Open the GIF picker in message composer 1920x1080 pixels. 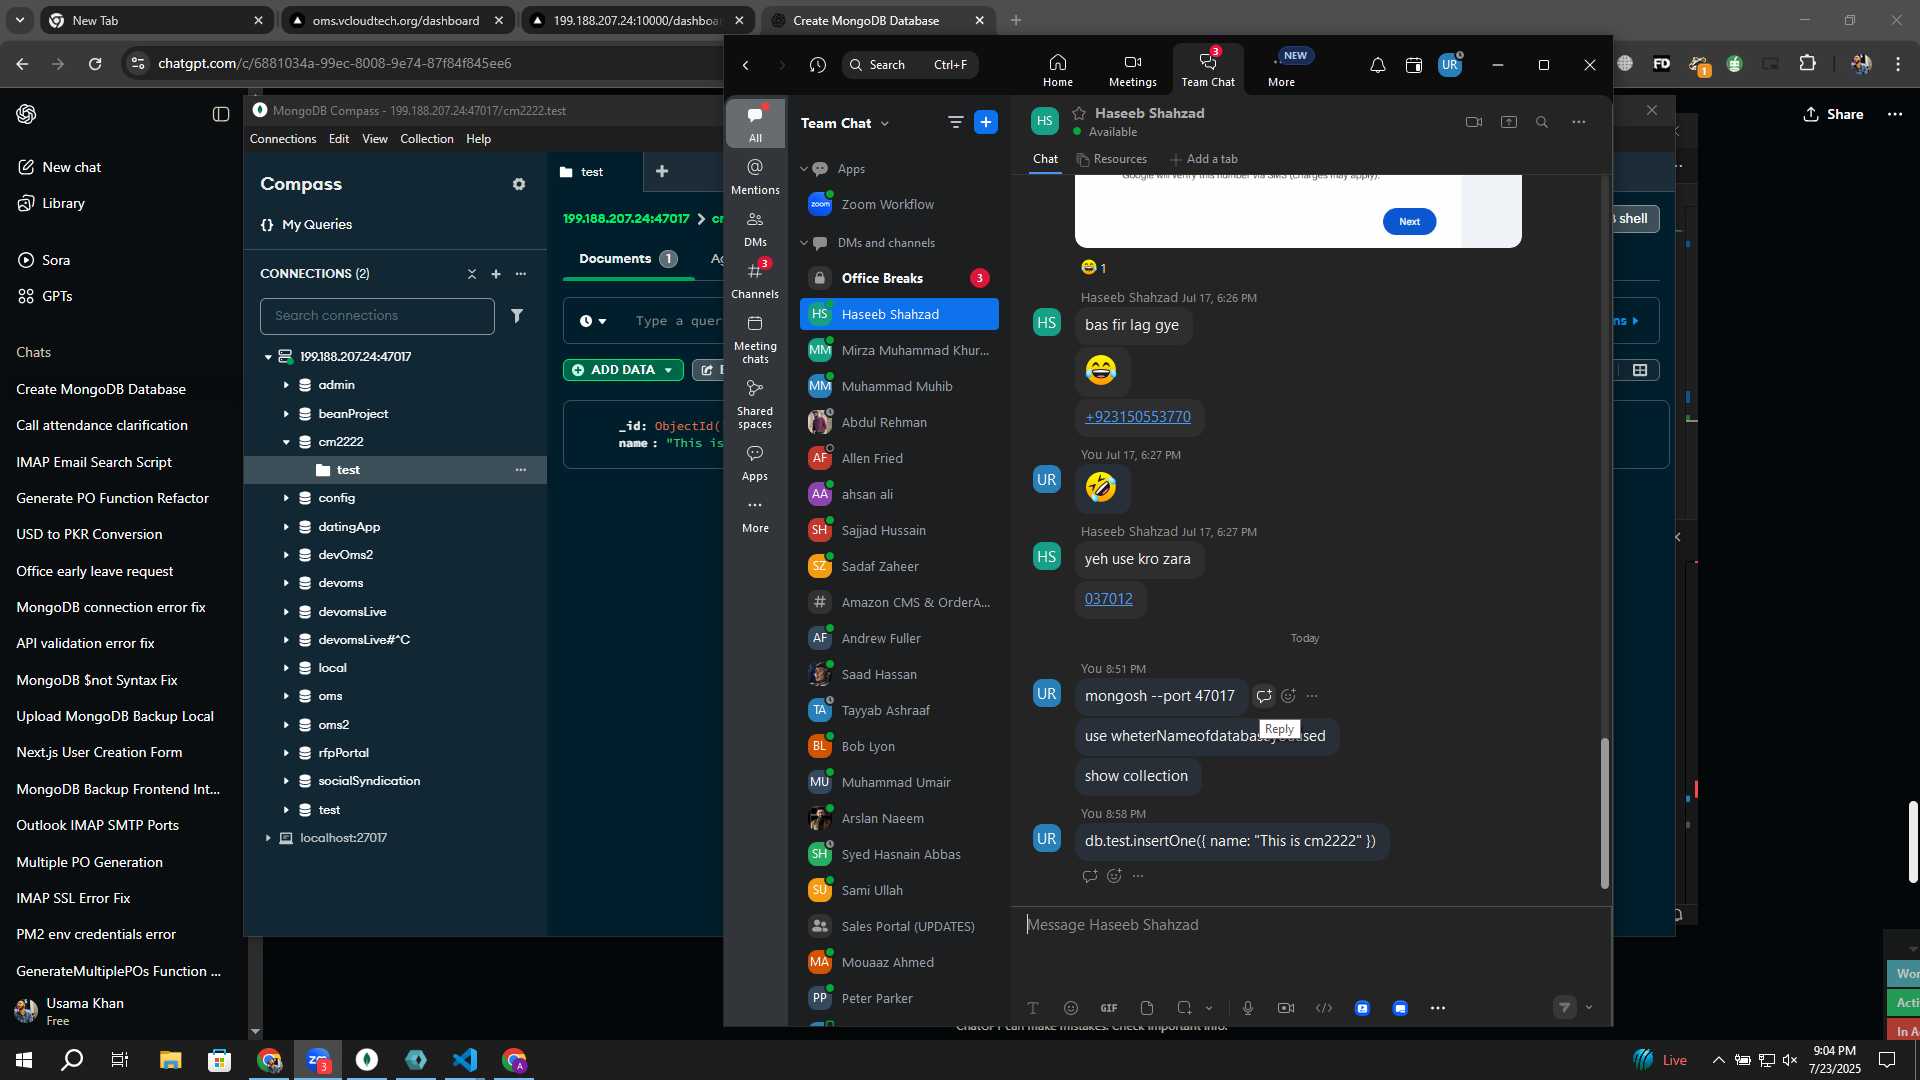1108,1008
